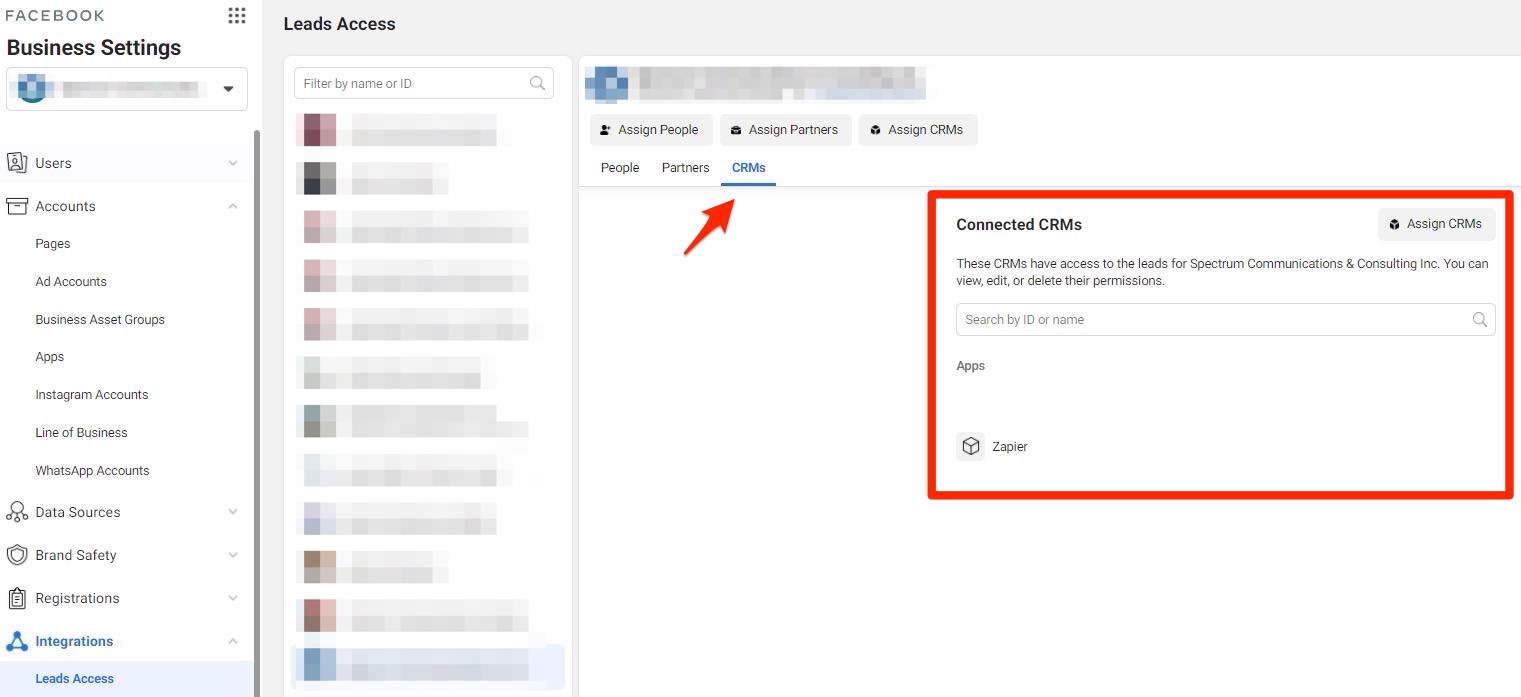
Task: Click the Registrations clipboard icon
Action: click(17, 598)
